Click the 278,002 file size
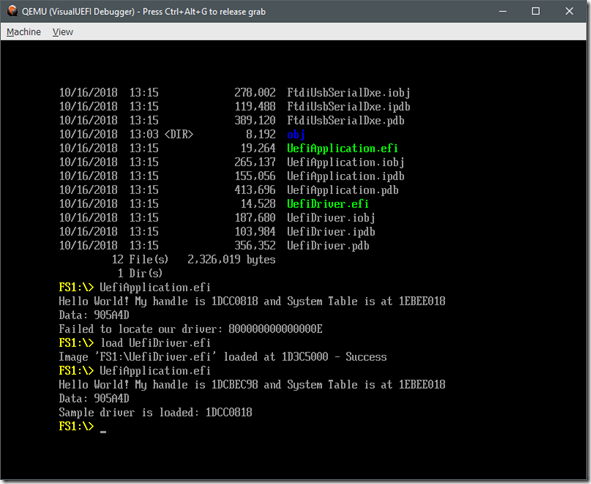The width and height of the screenshot is (591, 484). click(255, 93)
